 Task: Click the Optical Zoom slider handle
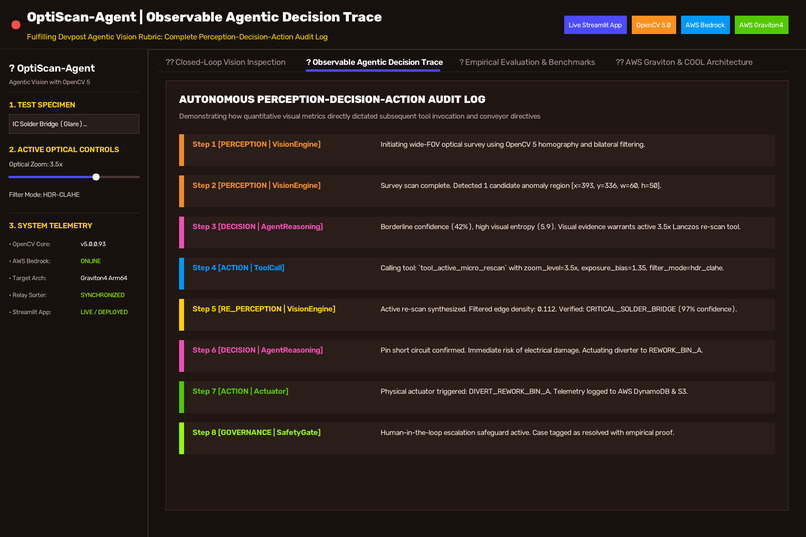(96, 177)
